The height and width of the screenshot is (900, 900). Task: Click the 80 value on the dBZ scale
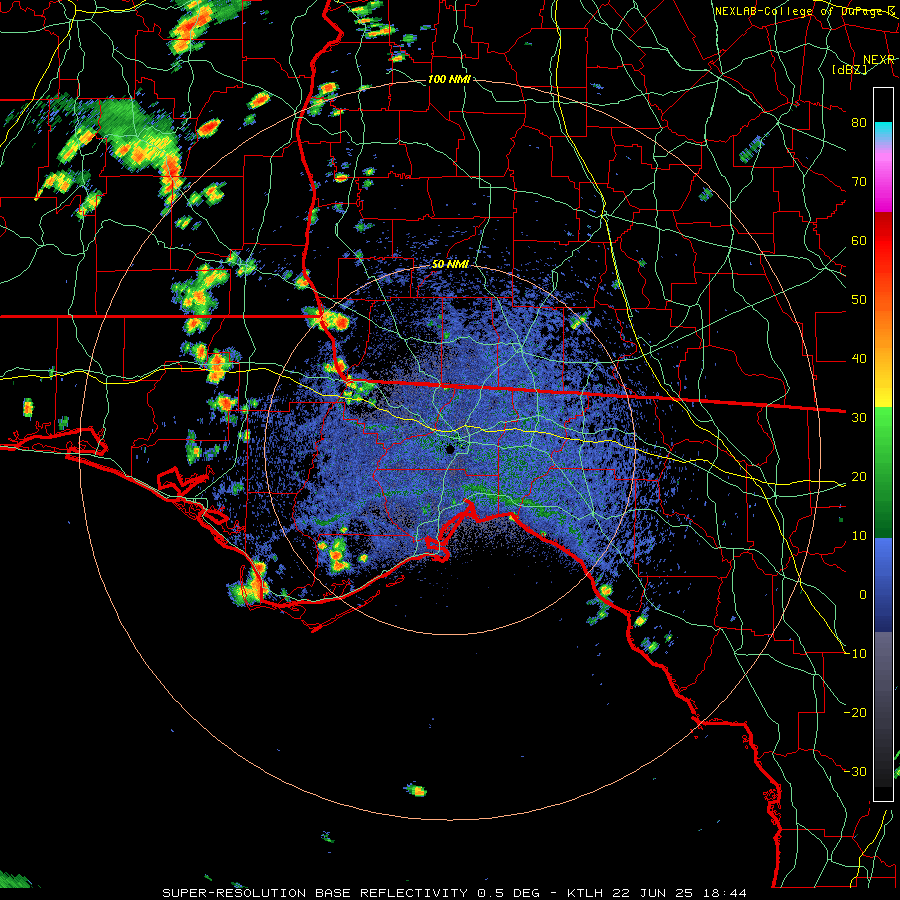(x=859, y=122)
